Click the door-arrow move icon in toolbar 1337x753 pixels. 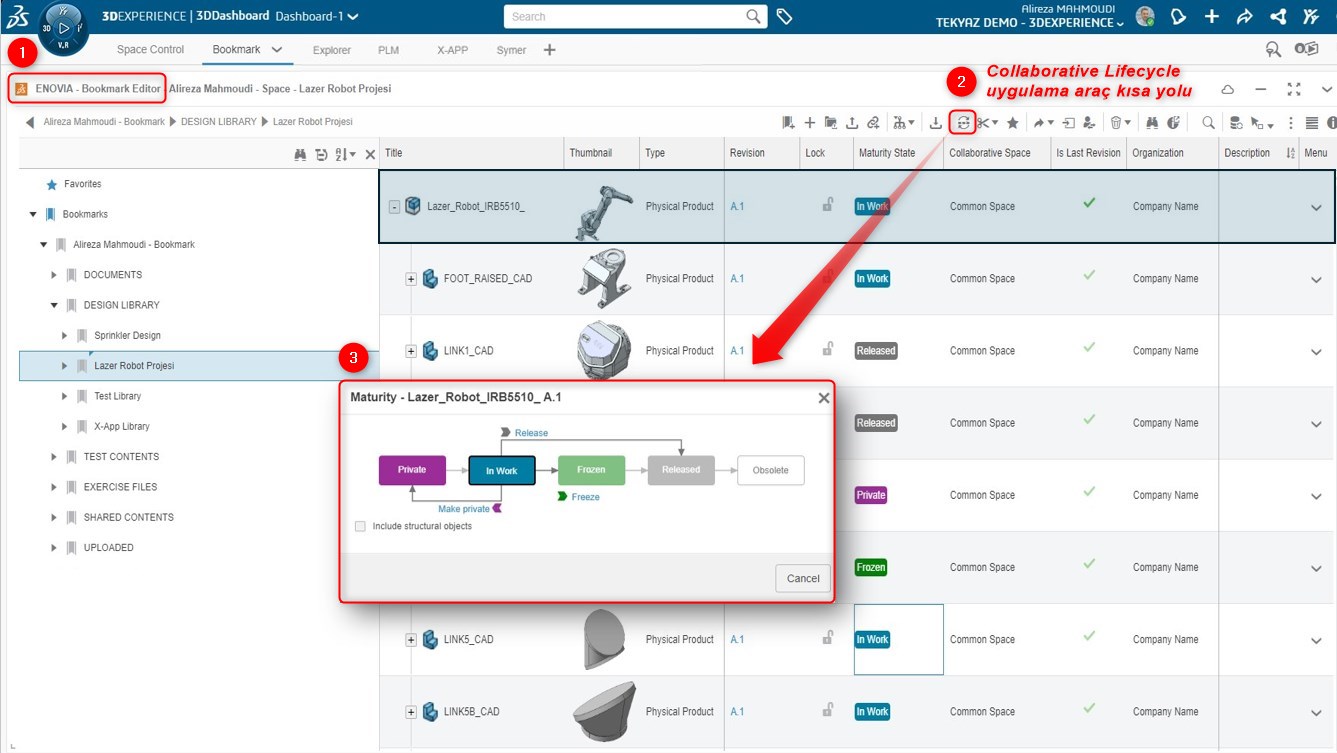tap(1069, 122)
